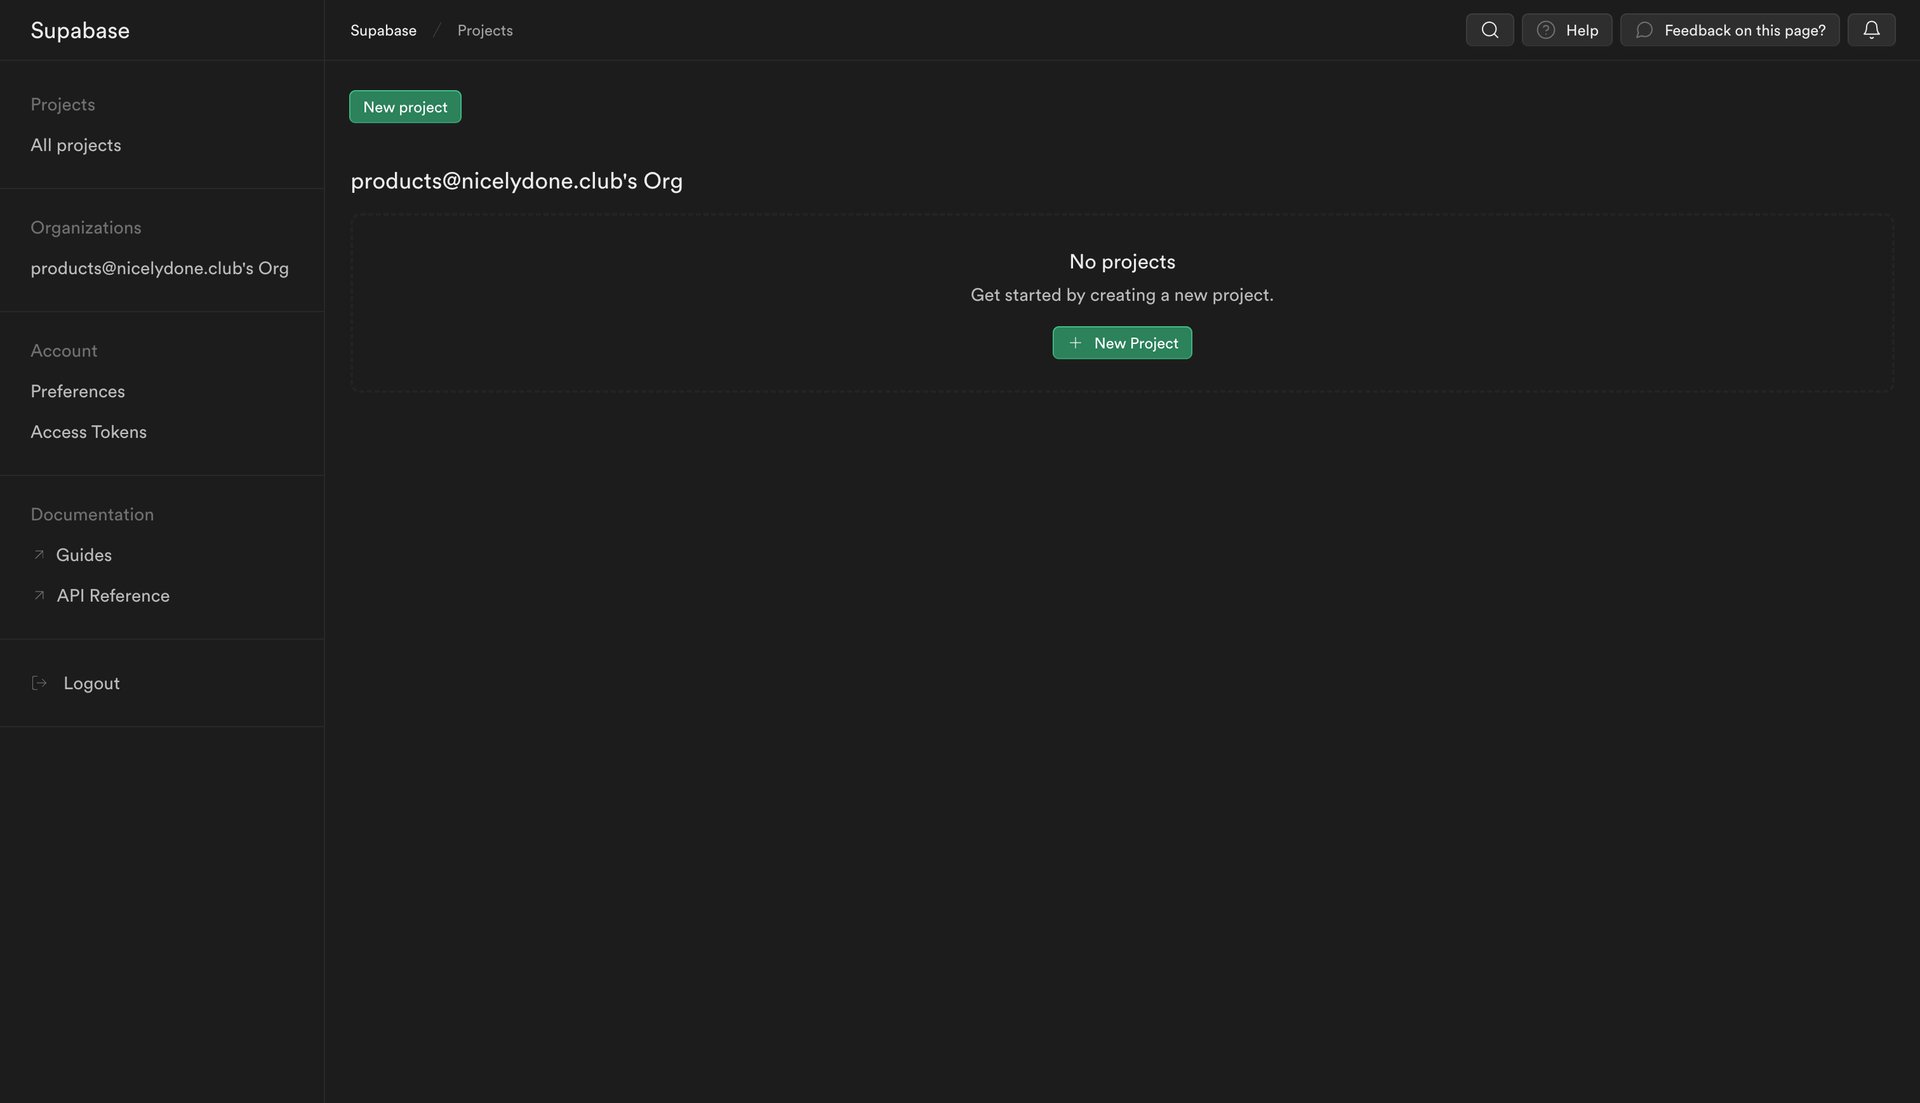This screenshot has width=1920, height=1103.
Task: Open All projects in the sidebar
Action: (75, 144)
